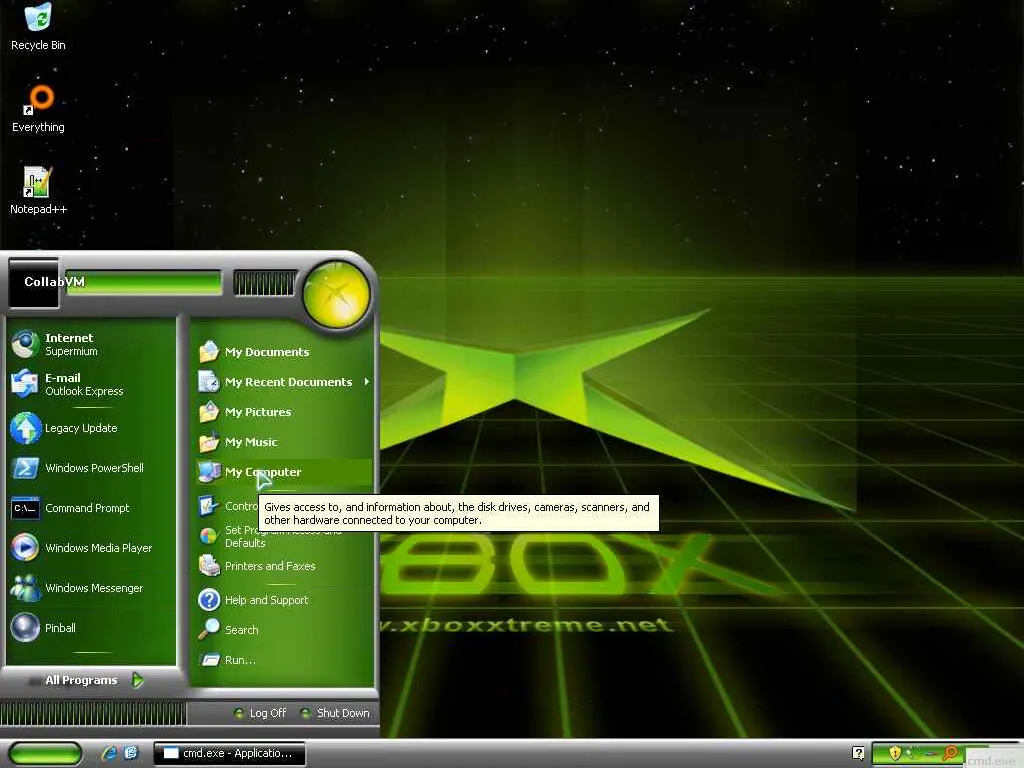Click the Shut Down button

click(x=334, y=713)
